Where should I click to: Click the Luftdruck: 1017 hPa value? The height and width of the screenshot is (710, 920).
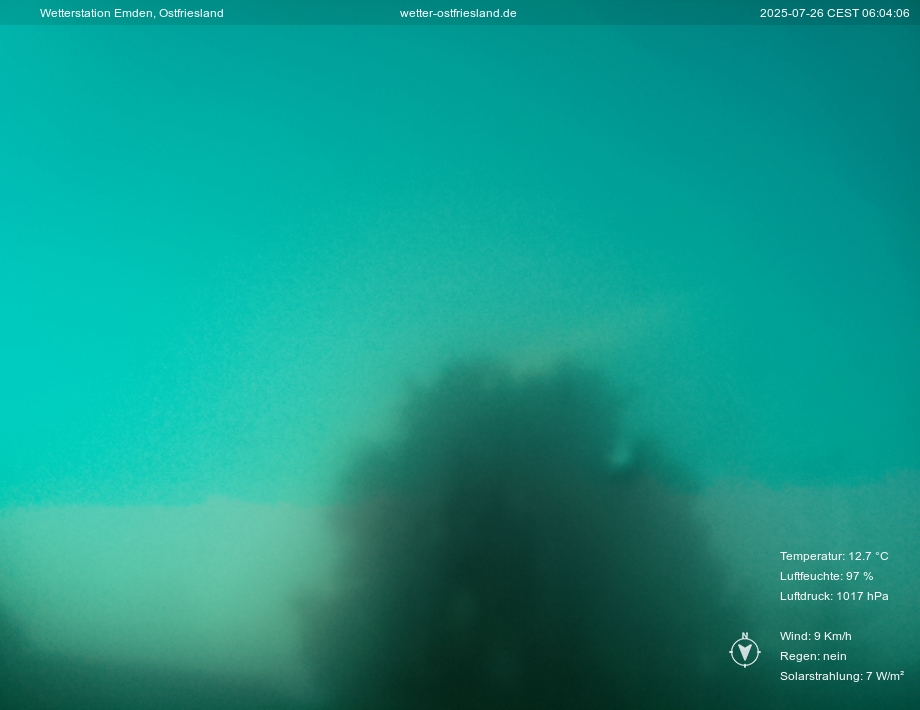[834, 596]
